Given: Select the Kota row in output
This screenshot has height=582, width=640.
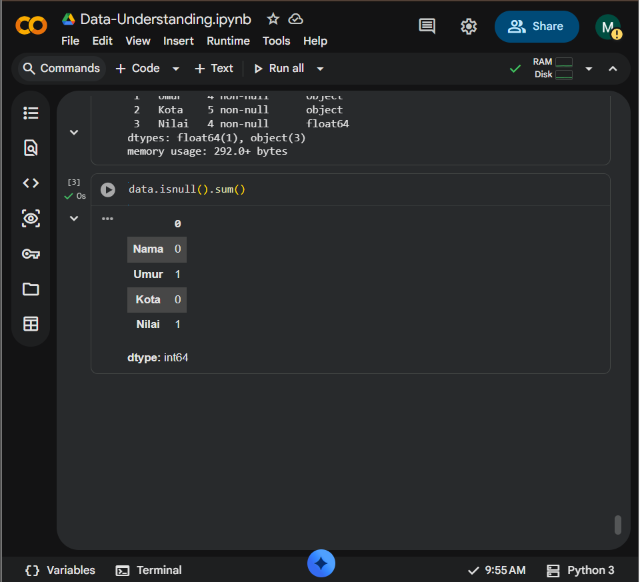Looking at the screenshot, I should [x=157, y=300].
